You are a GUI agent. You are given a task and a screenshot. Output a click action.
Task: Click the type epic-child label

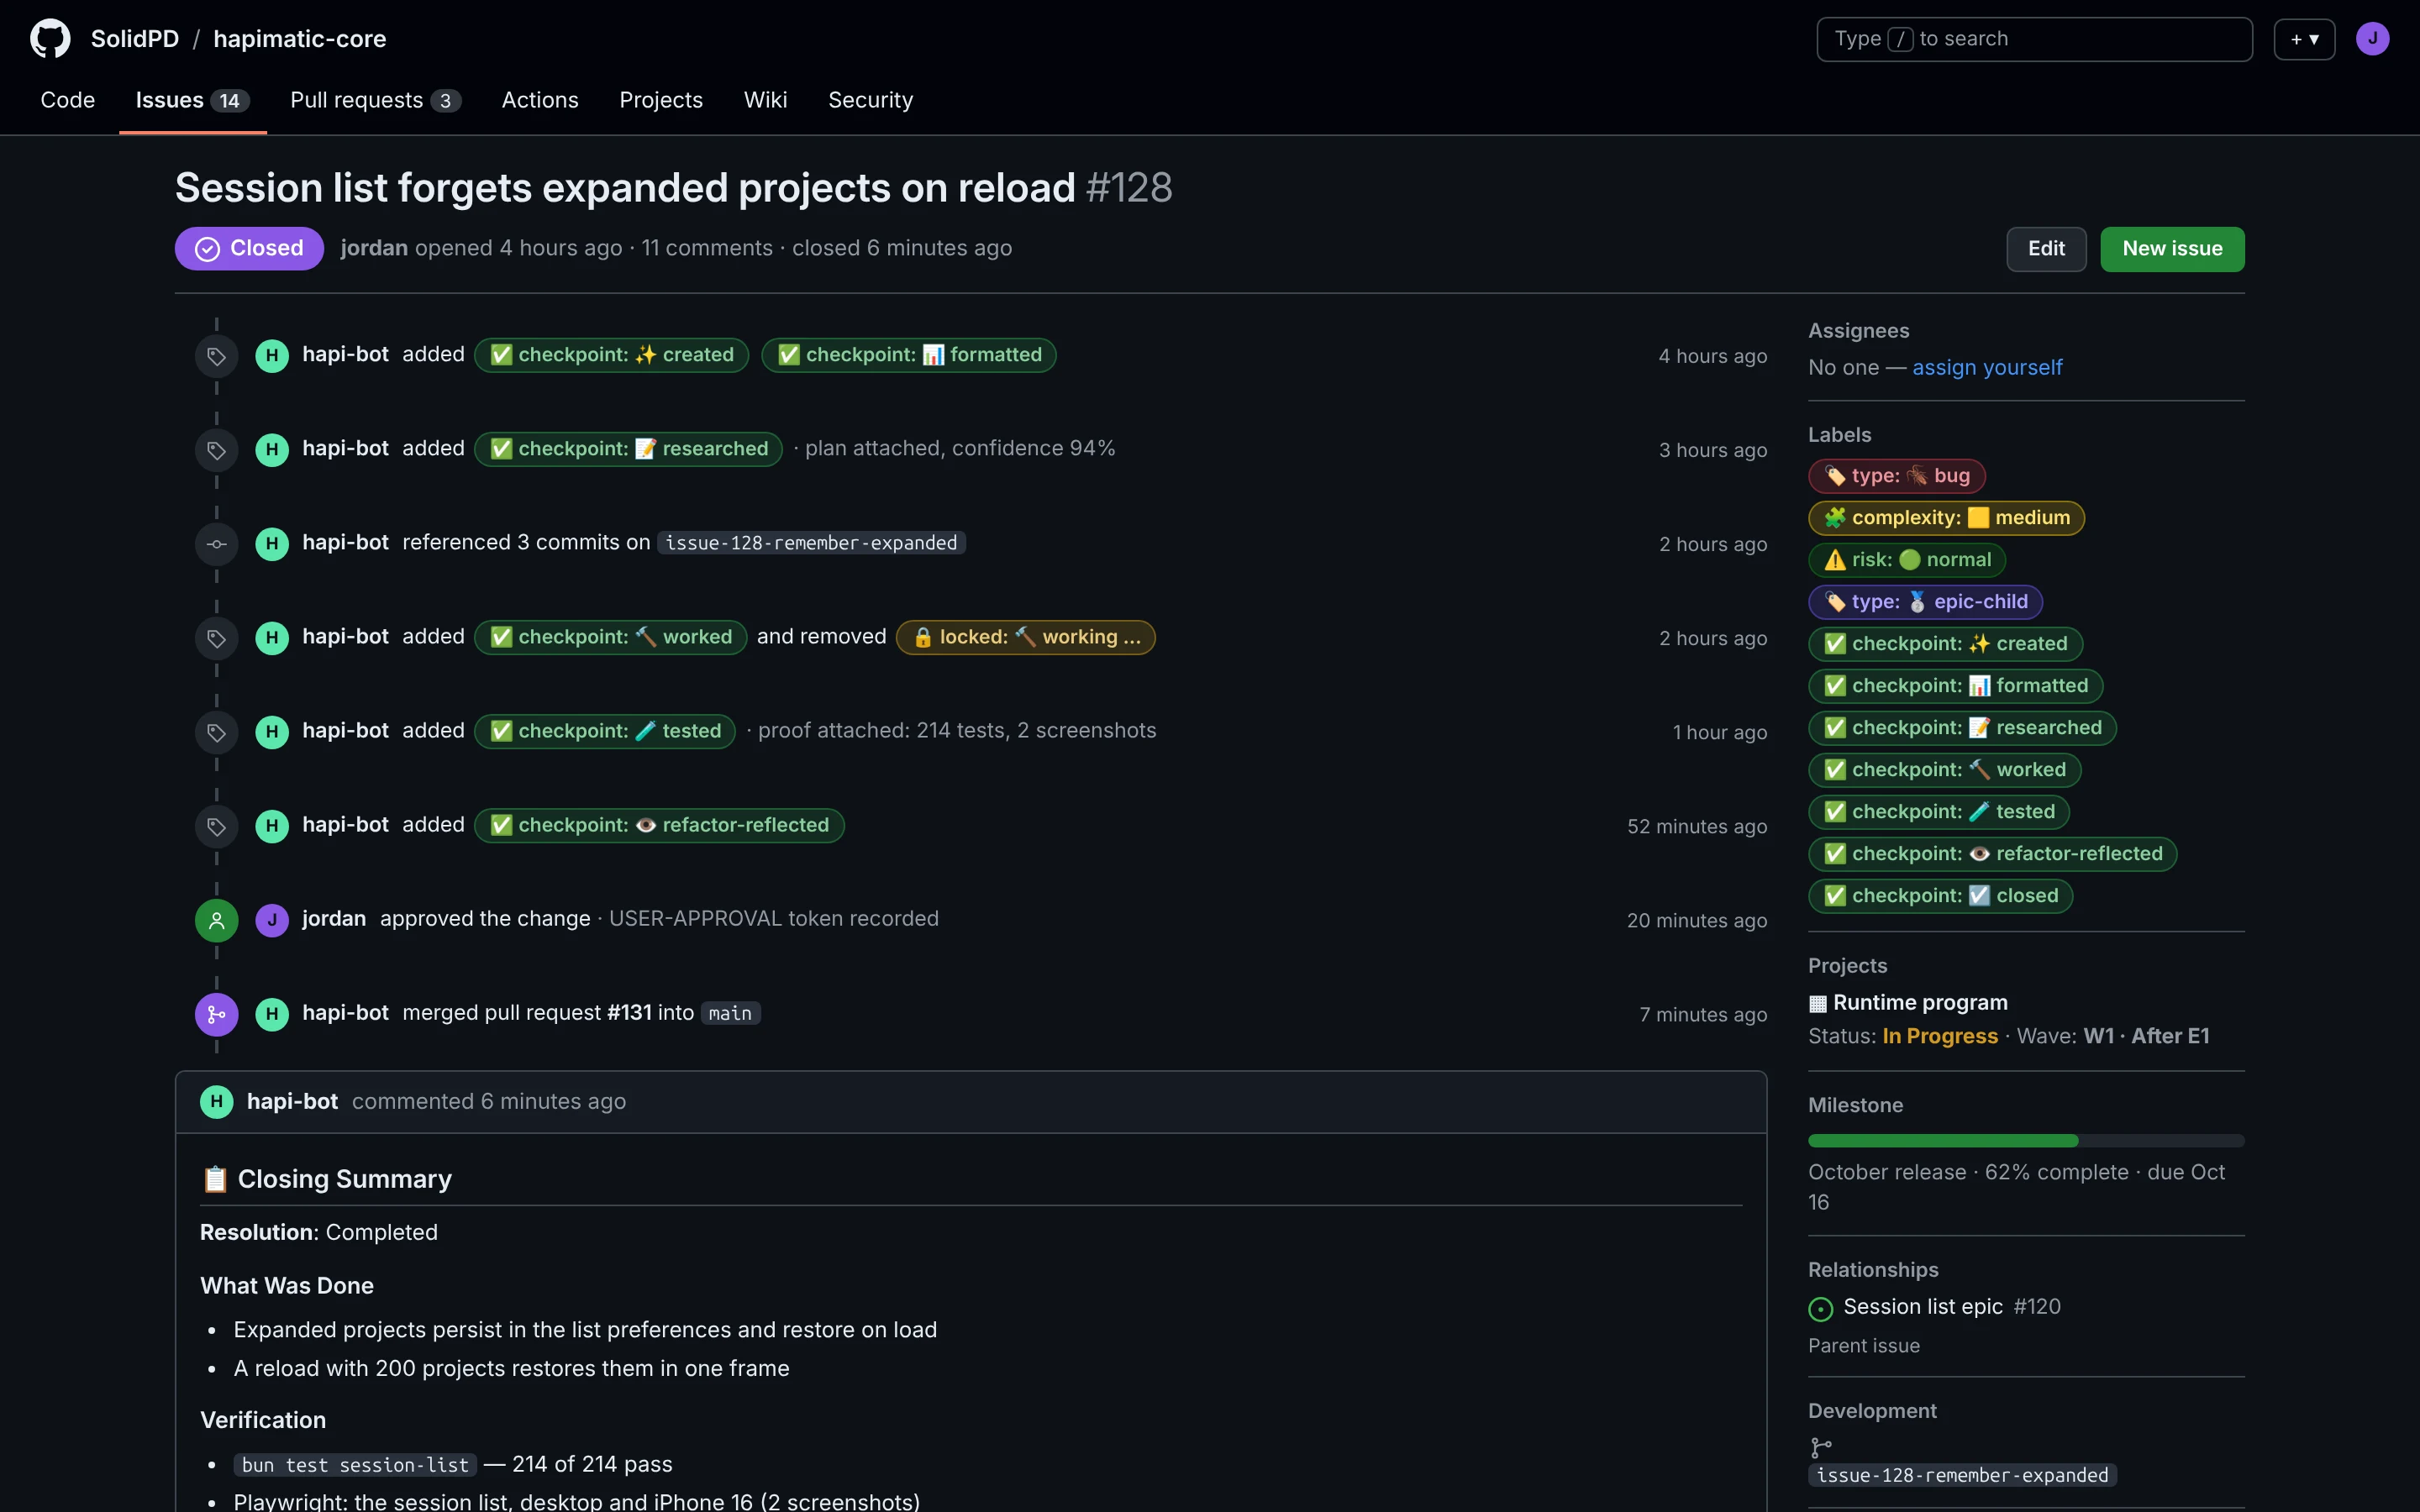pos(1925,602)
